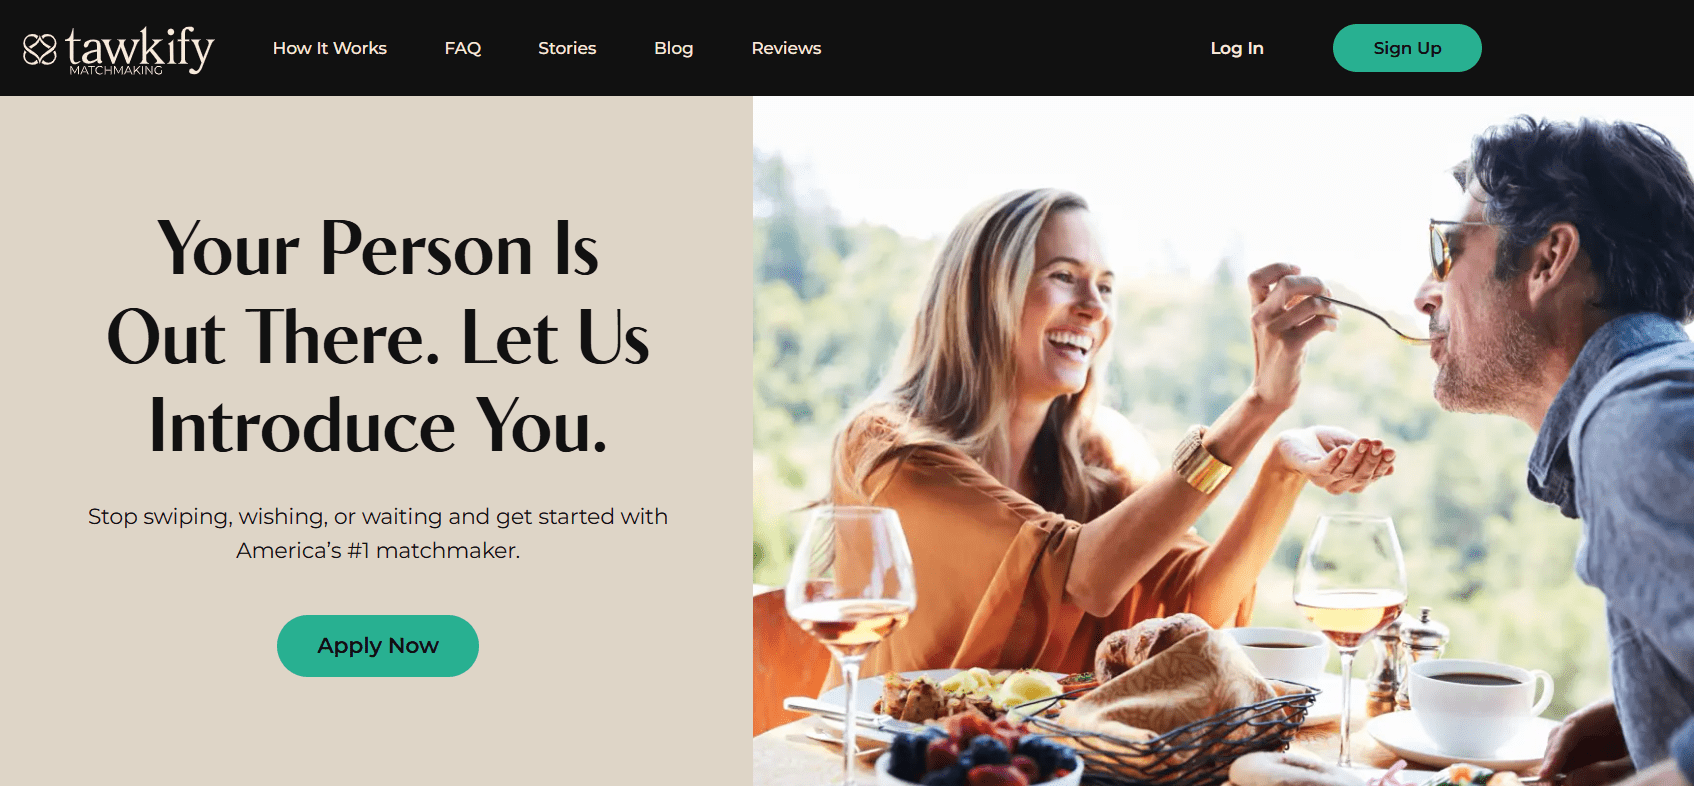Image resolution: width=1694 pixels, height=786 pixels.
Task: Open the How It Works page
Action: [330, 48]
